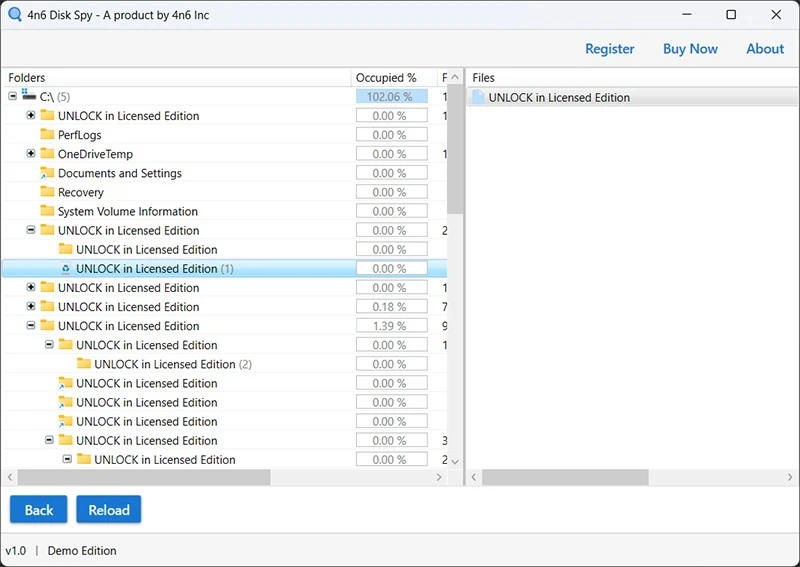Viewport: 800px width, 567px height.
Task: Click the OneDriveTemp folder icon
Action: pos(47,153)
